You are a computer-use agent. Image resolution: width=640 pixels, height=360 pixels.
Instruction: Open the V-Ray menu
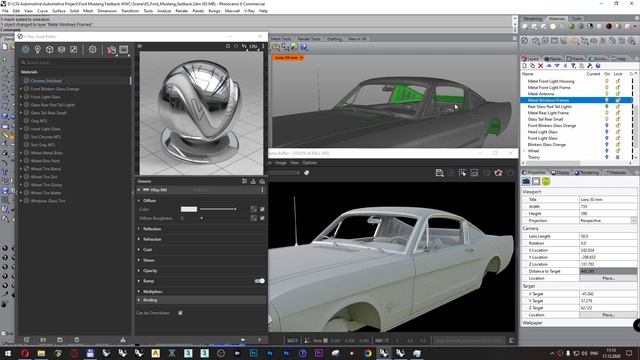249,11
